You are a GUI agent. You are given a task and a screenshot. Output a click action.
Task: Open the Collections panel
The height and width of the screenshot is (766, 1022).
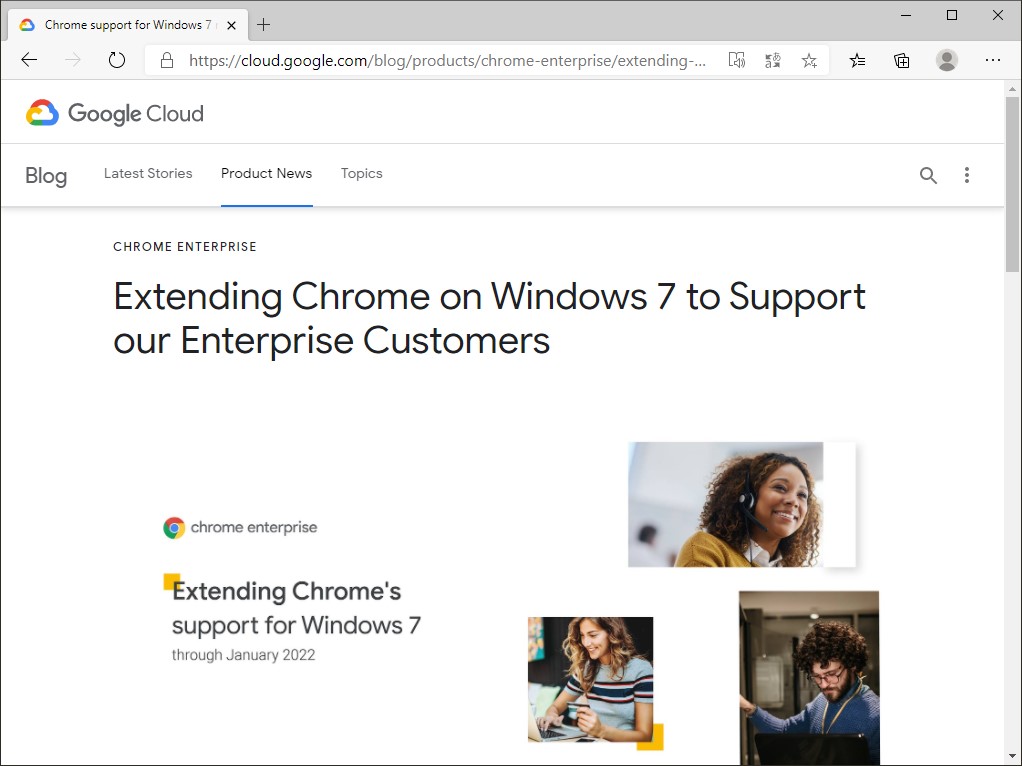pyautogui.click(x=901, y=60)
